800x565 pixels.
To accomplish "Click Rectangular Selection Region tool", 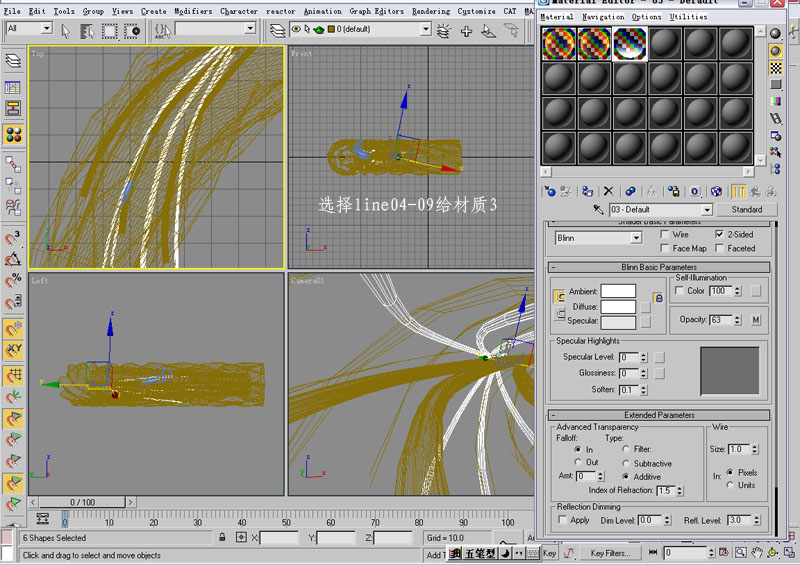I will click(x=109, y=32).
